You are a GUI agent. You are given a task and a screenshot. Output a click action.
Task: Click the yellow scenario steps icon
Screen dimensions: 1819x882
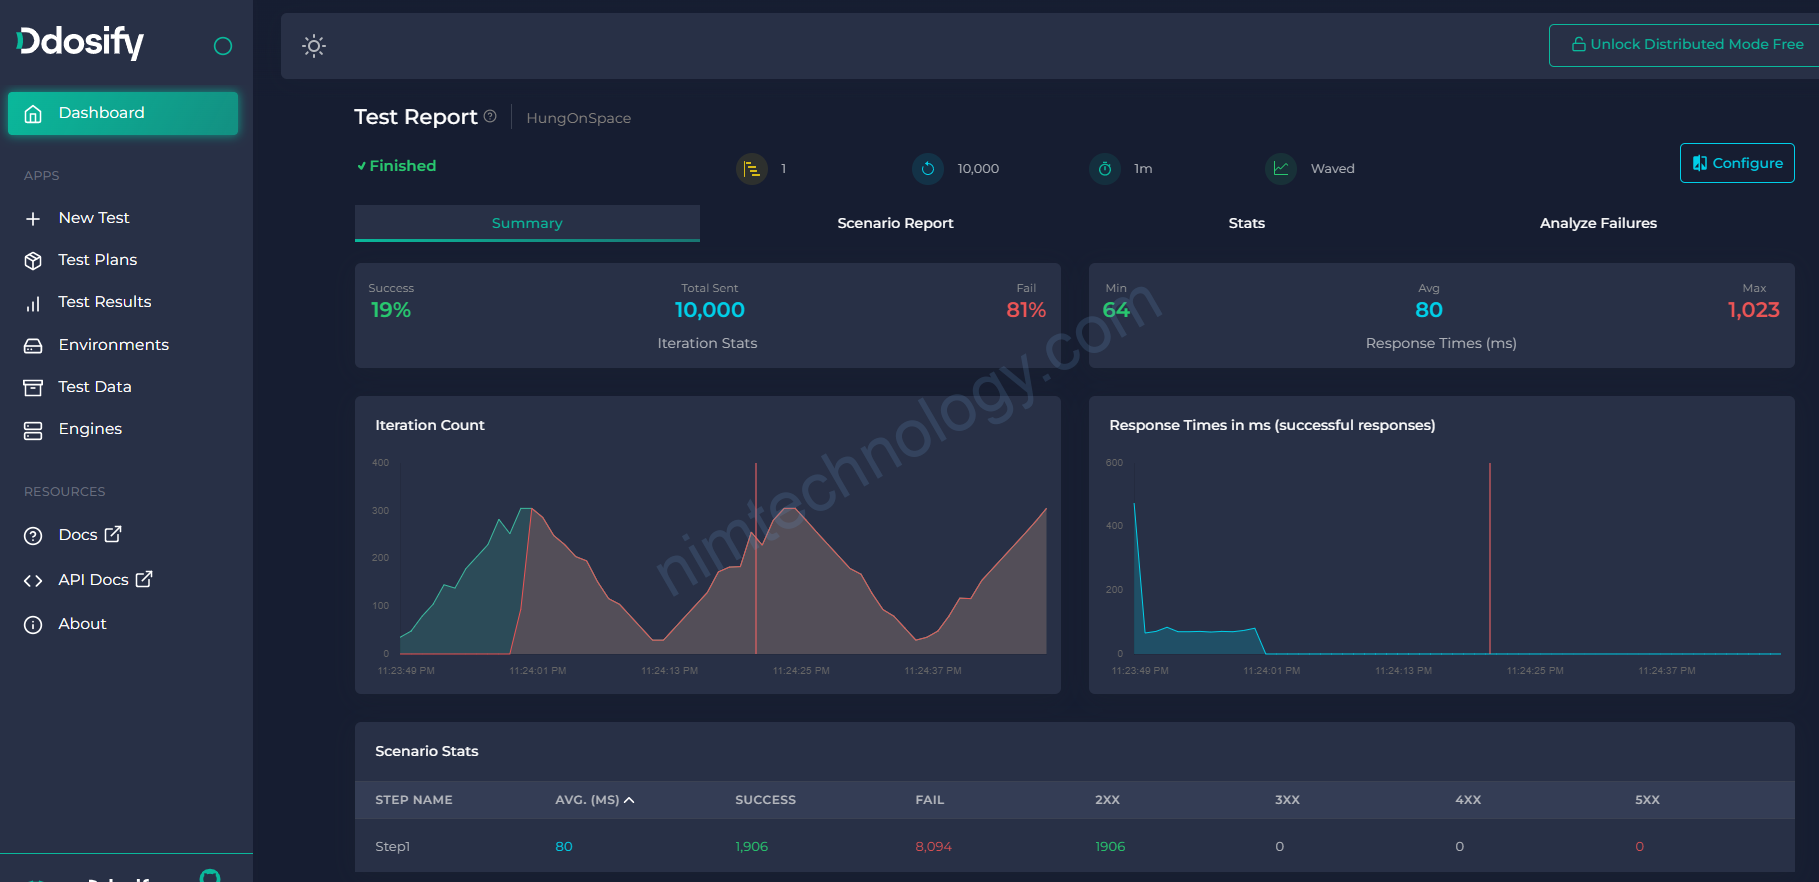click(751, 169)
